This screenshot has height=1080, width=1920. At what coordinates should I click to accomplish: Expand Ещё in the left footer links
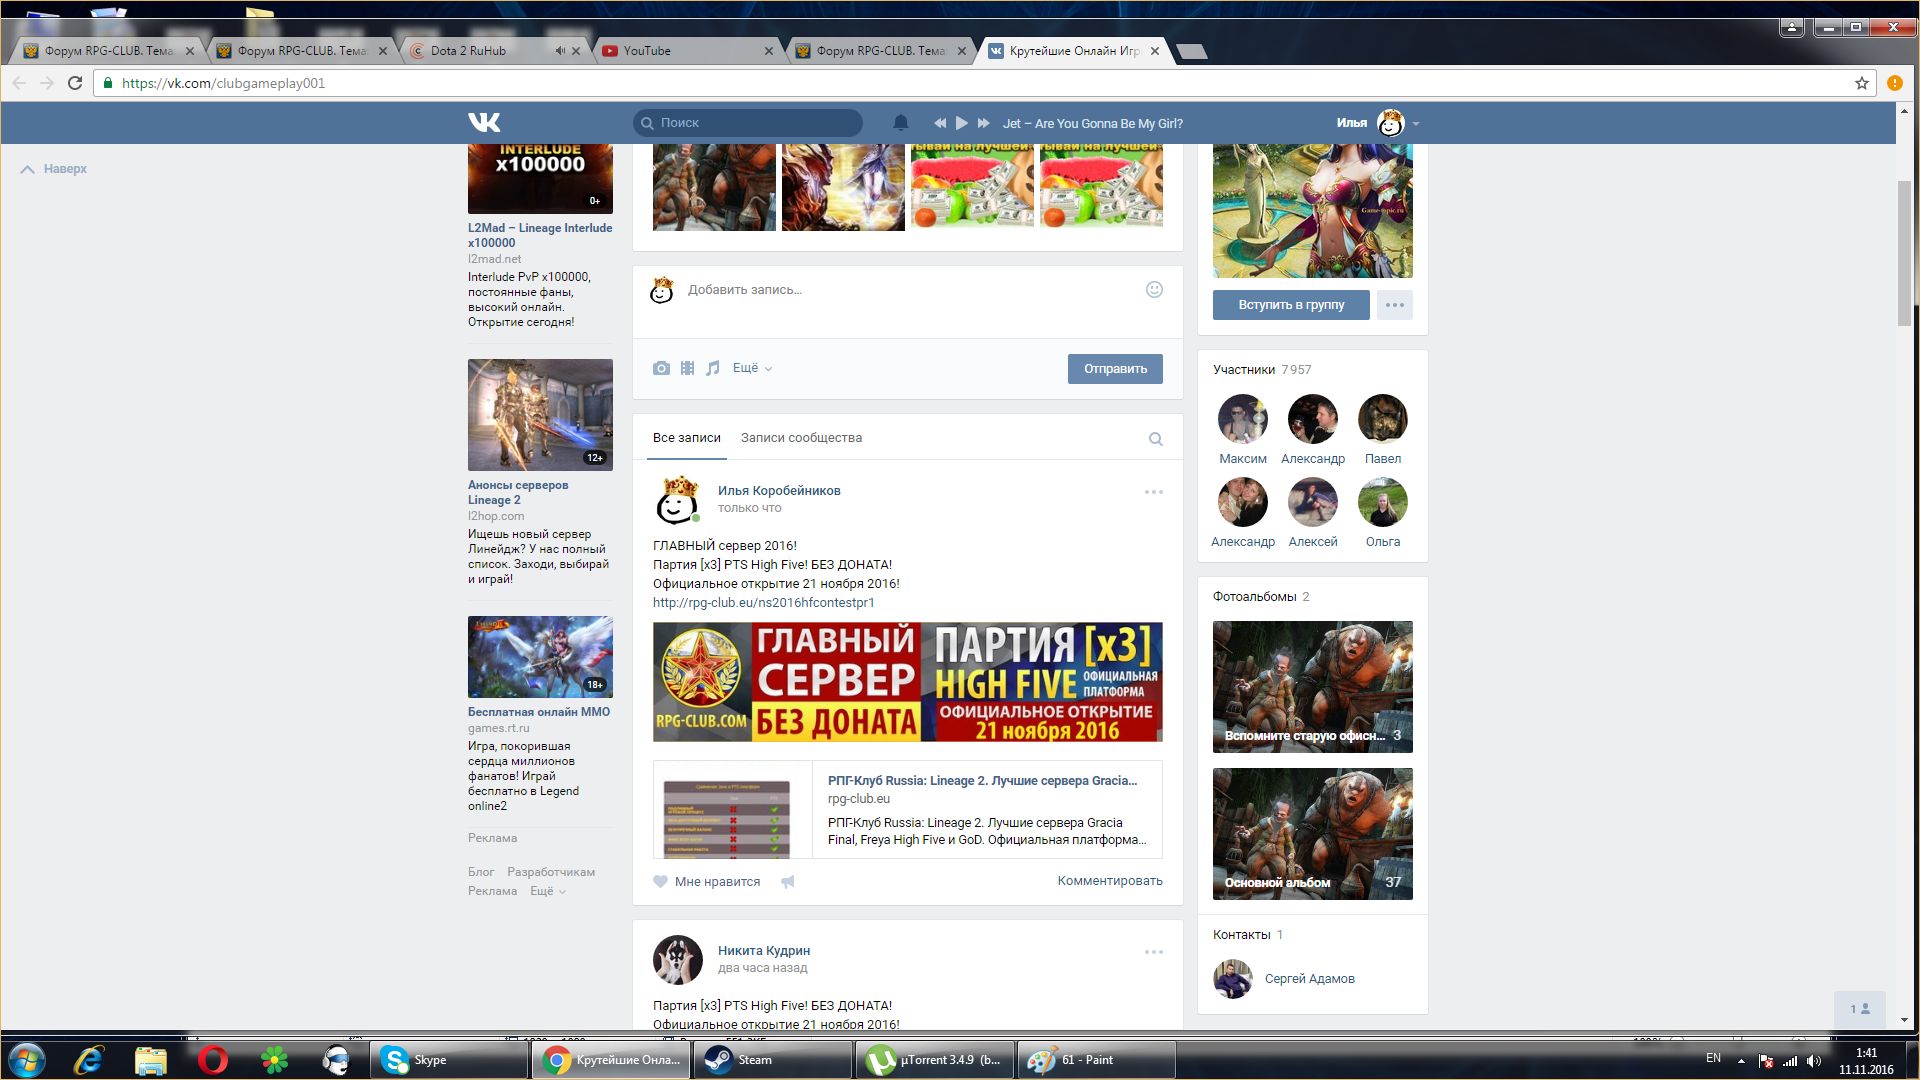click(x=547, y=891)
